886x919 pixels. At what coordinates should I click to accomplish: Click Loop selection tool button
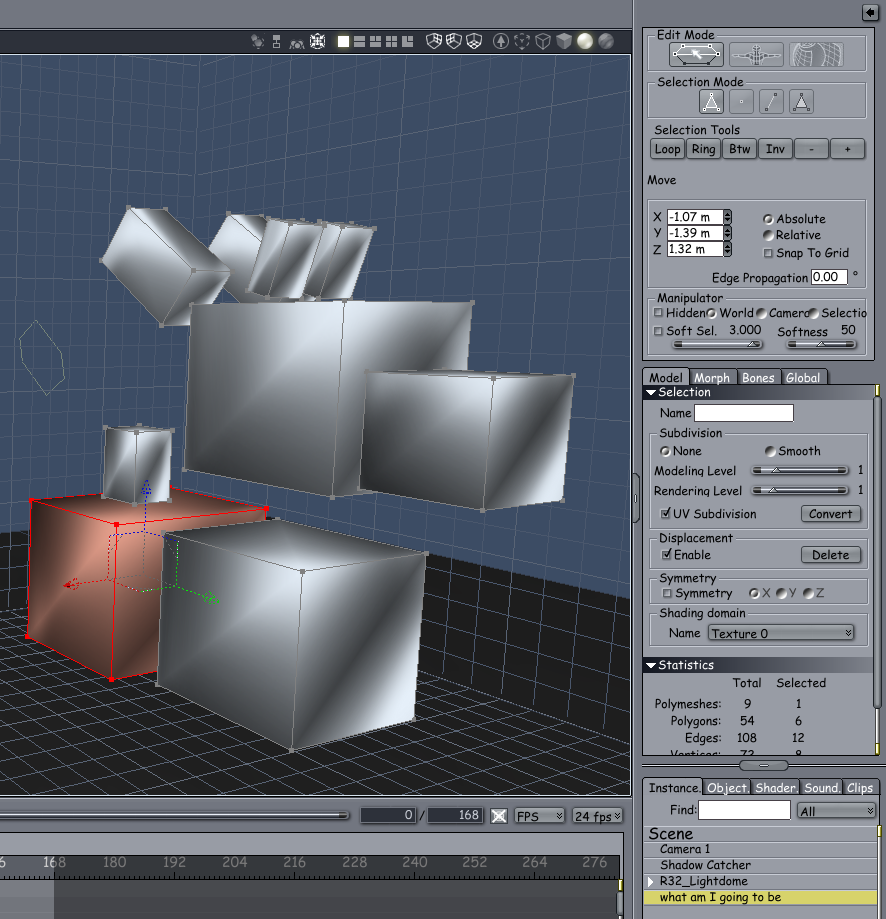click(x=667, y=149)
